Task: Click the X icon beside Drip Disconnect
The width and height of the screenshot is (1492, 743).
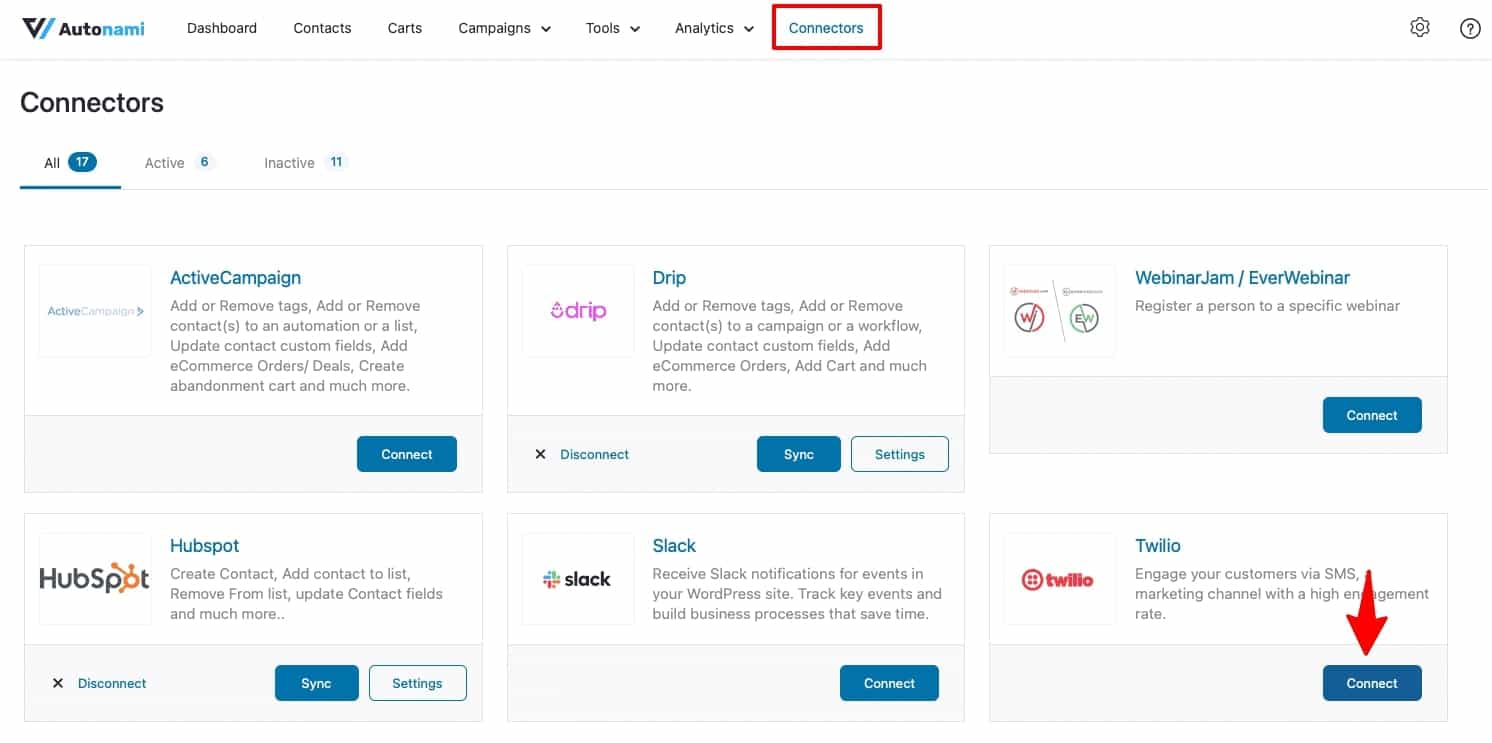Action: (x=540, y=454)
